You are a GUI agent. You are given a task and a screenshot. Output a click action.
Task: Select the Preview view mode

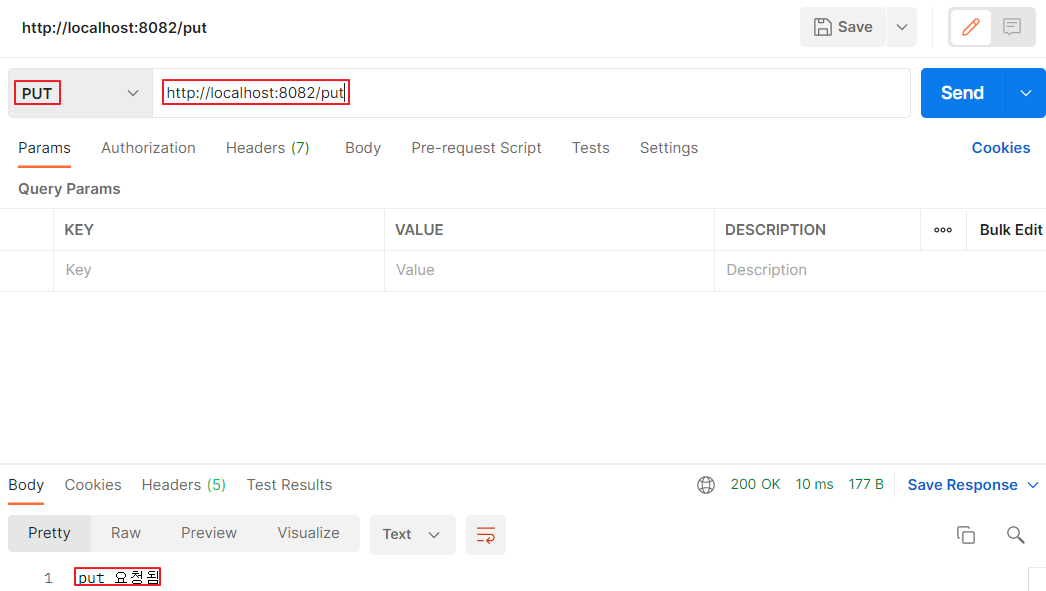pyautogui.click(x=209, y=533)
